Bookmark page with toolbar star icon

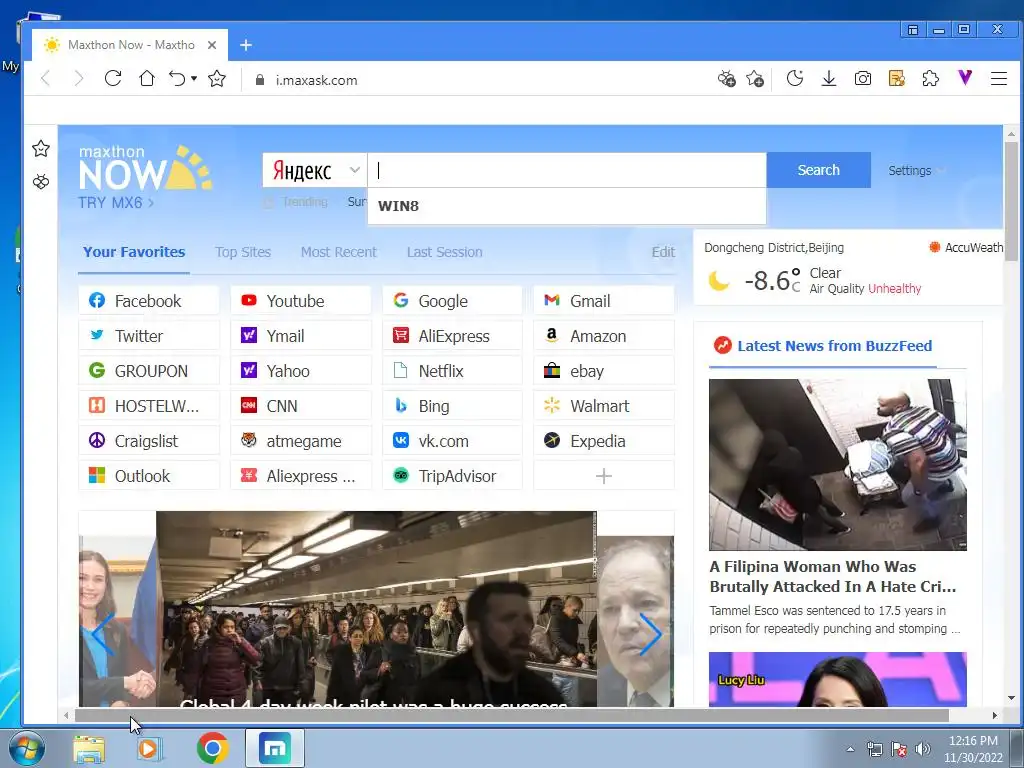(x=217, y=79)
